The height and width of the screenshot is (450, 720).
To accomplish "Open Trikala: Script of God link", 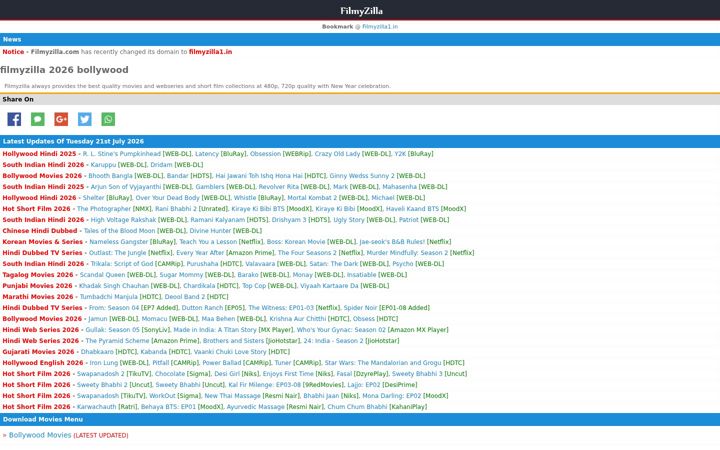I will (122, 264).
